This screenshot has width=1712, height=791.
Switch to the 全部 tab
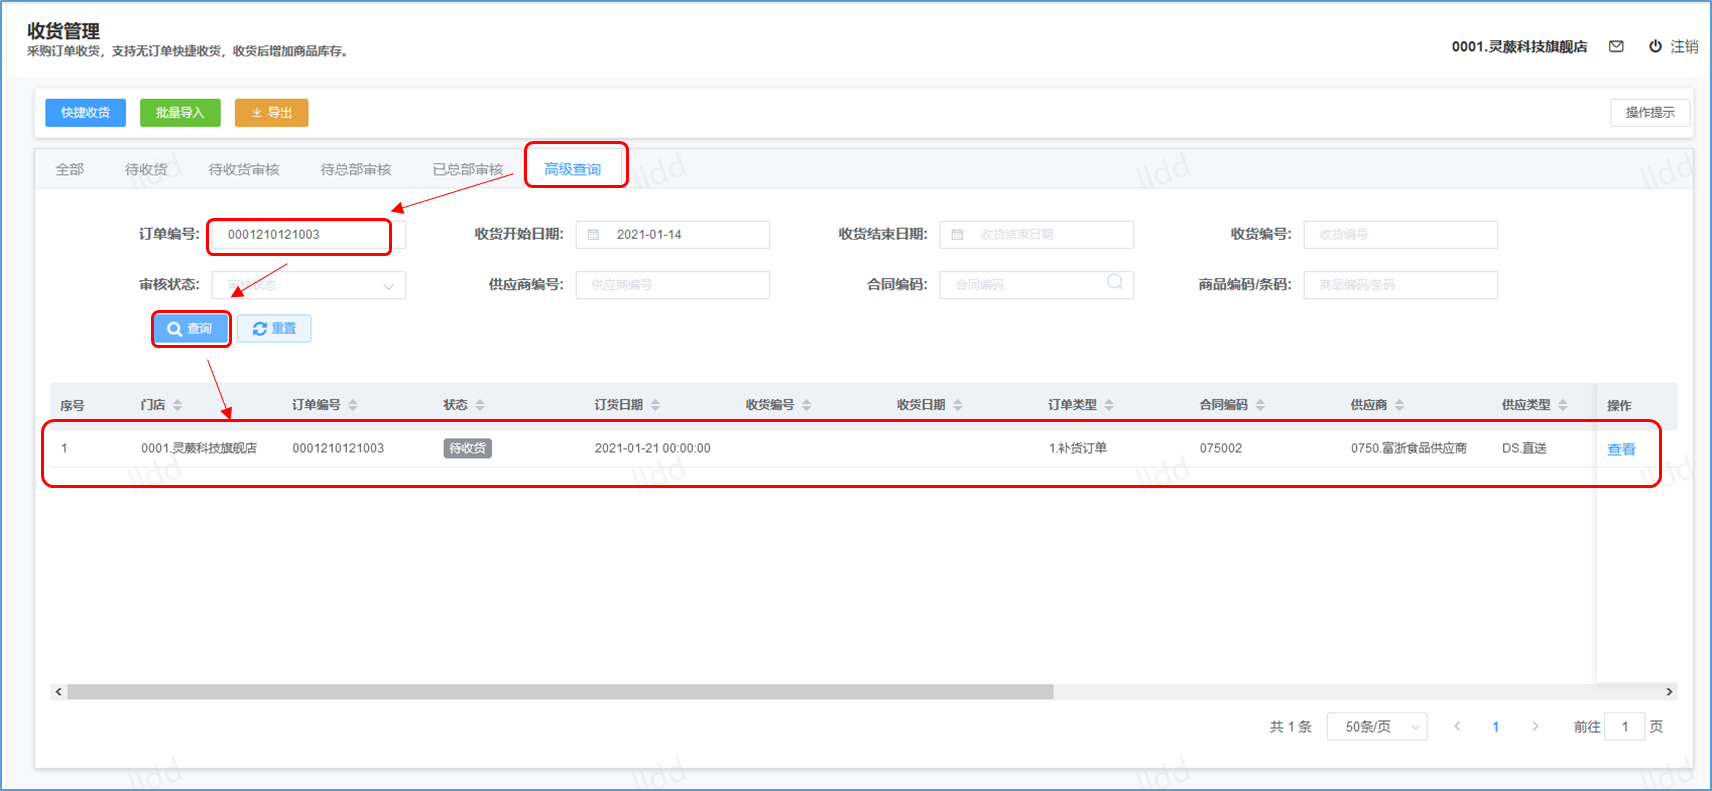(70, 169)
